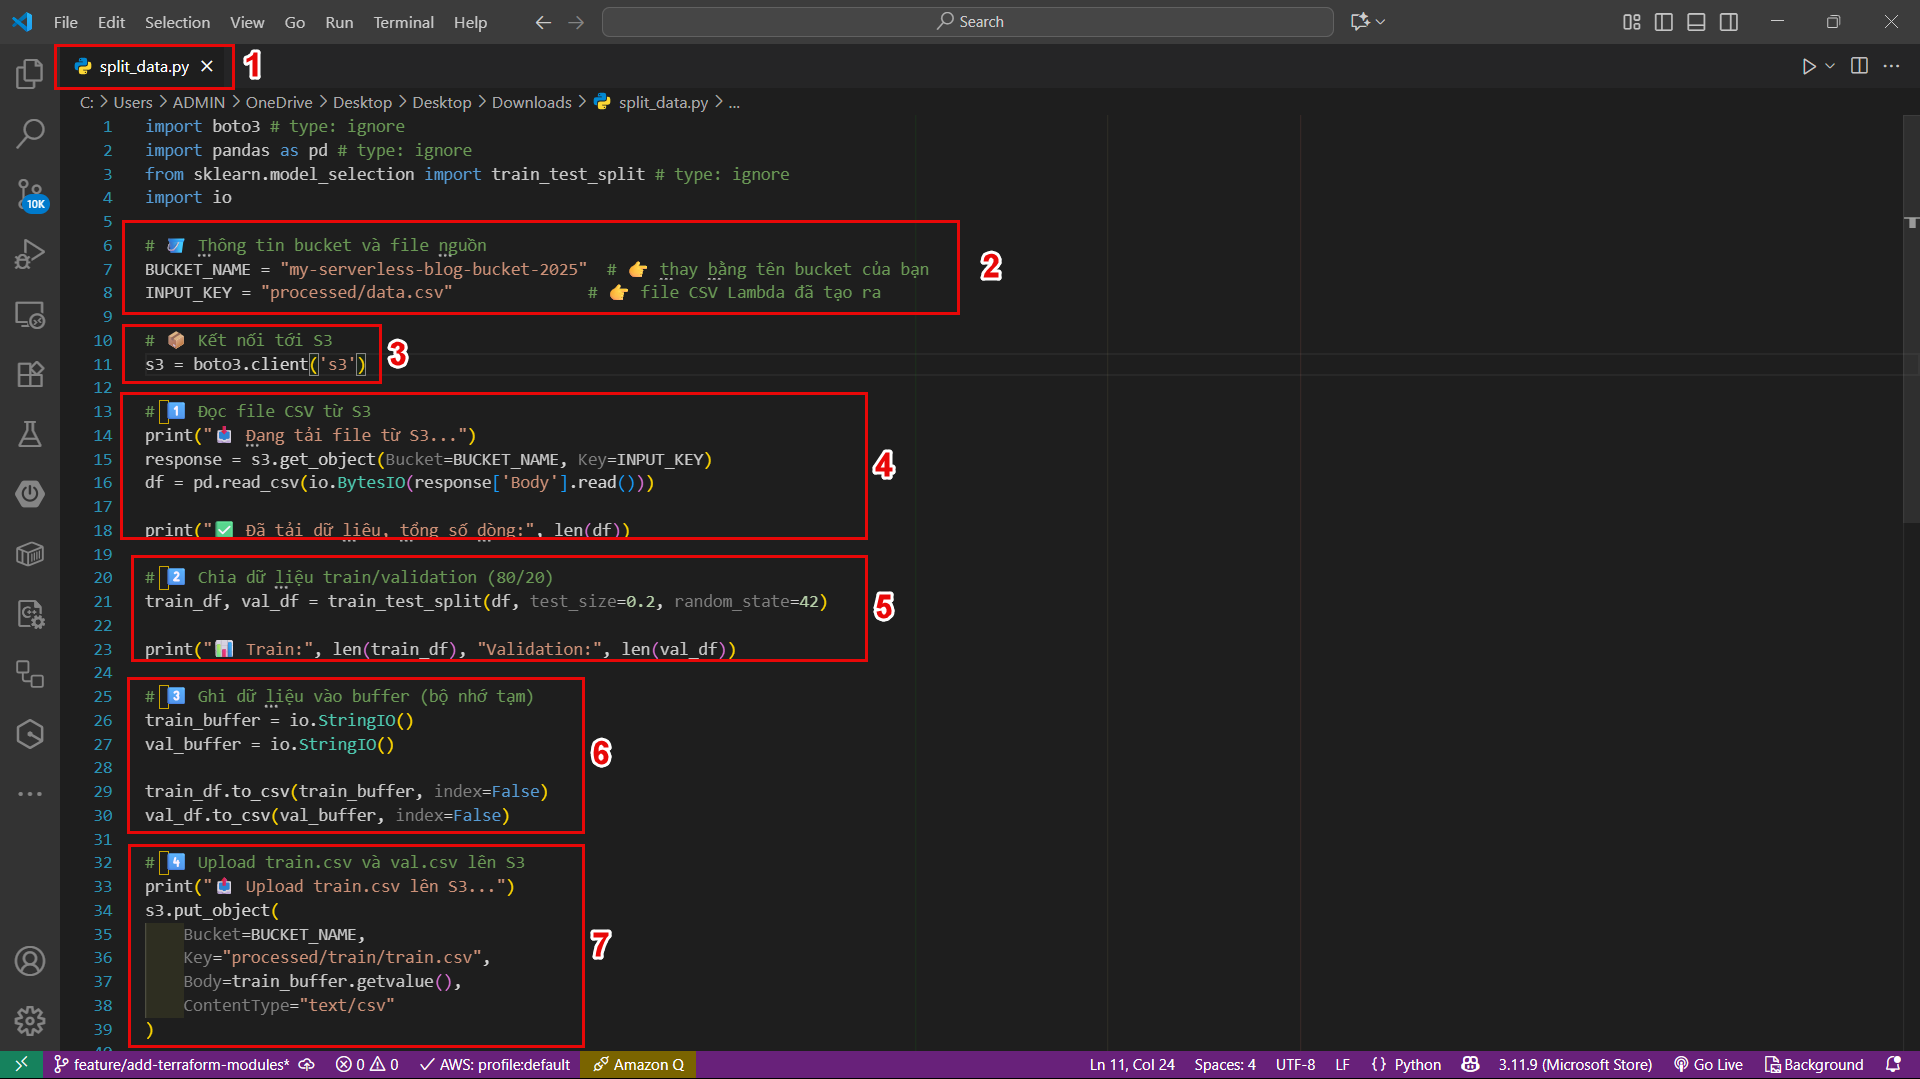Open Copilot status icon in status bar

tap(1470, 1064)
